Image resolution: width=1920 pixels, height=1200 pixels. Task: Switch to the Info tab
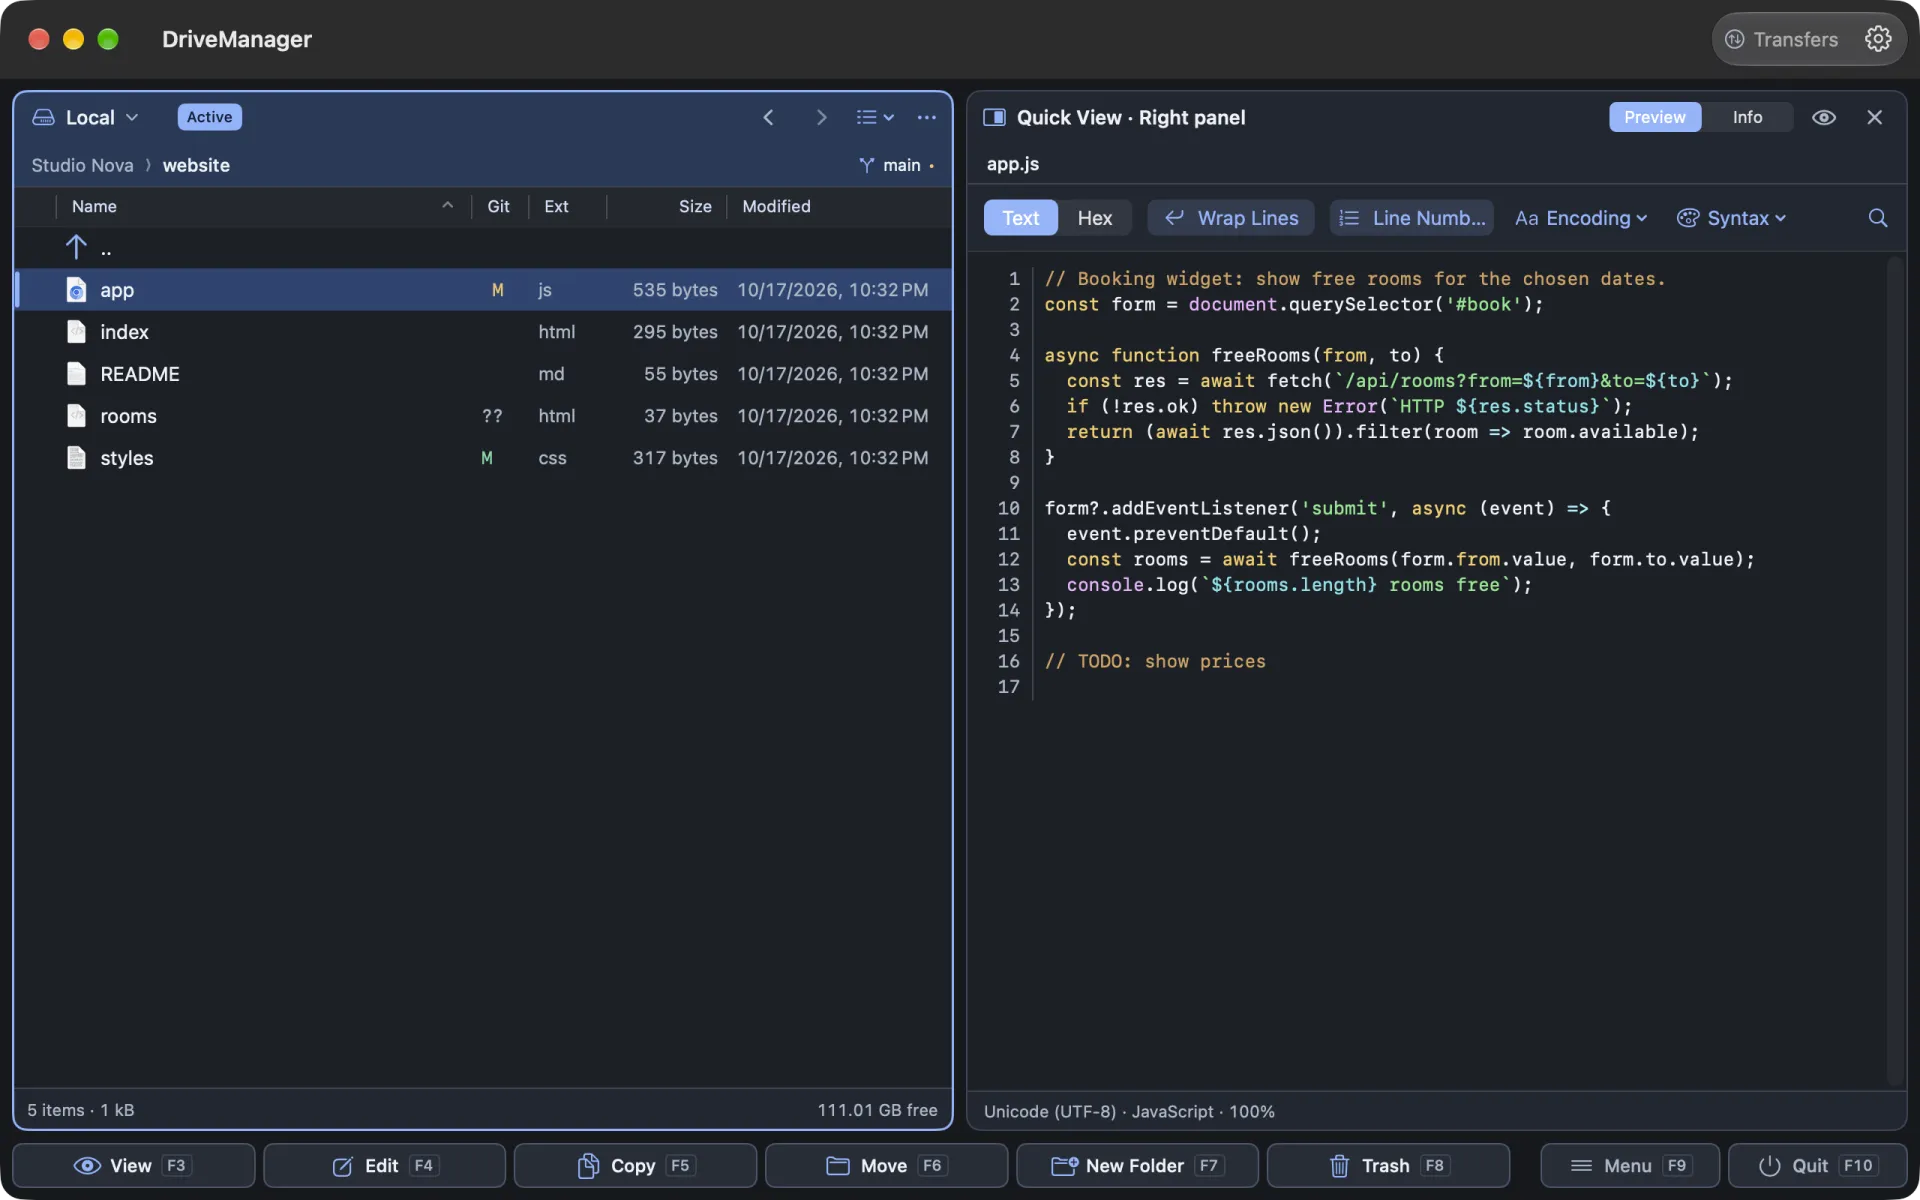[x=1747, y=117]
